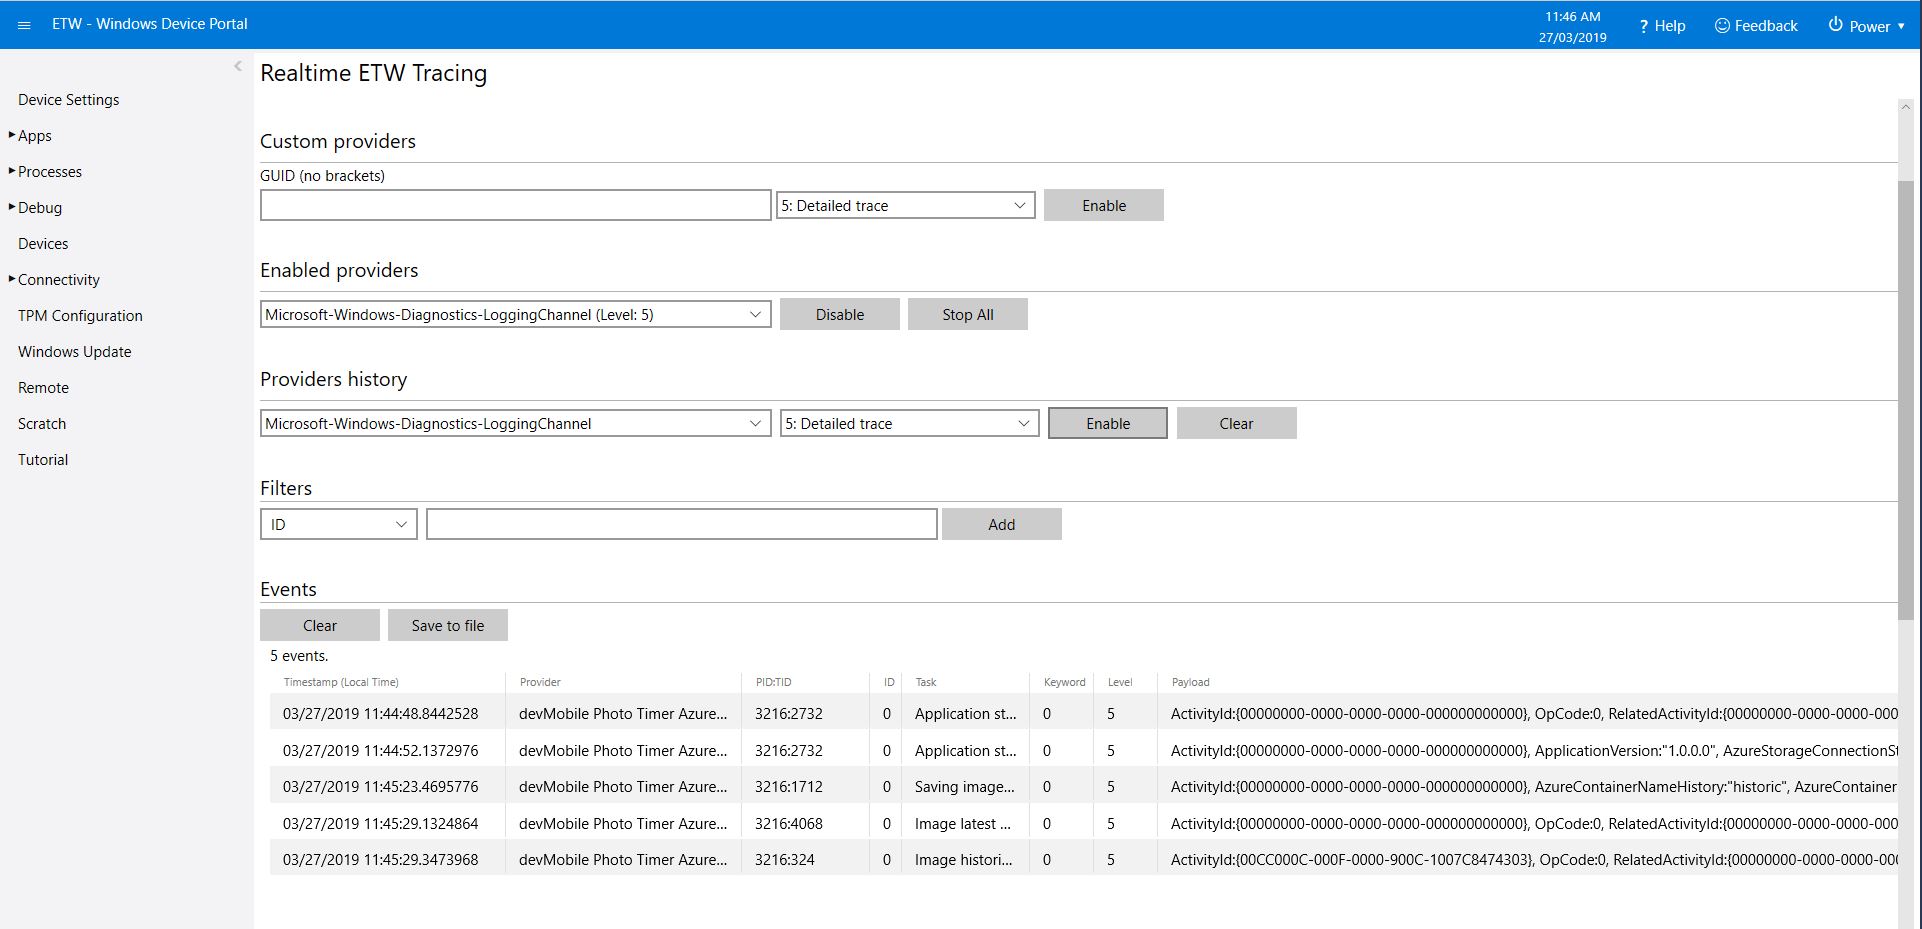Click the Add filter button
The width and height of the screenshot is (1922, 929).
pyautogui.click(x=1001, y=525)
